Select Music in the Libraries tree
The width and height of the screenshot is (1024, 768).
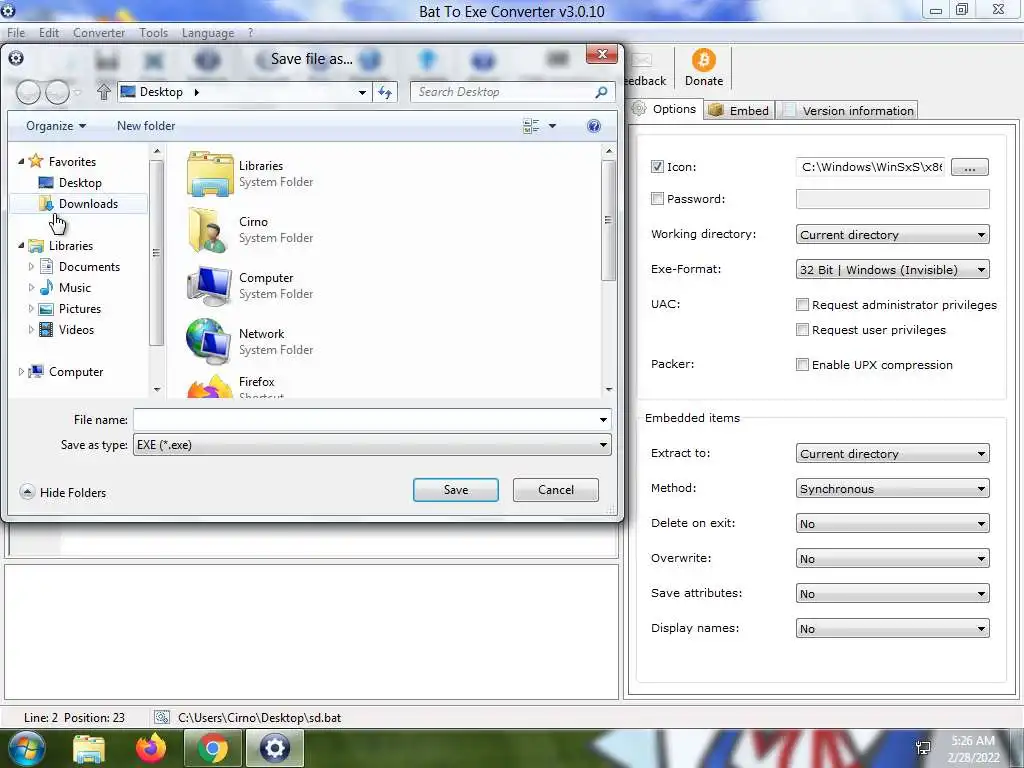pyautogui.click(x=74, y=288)
